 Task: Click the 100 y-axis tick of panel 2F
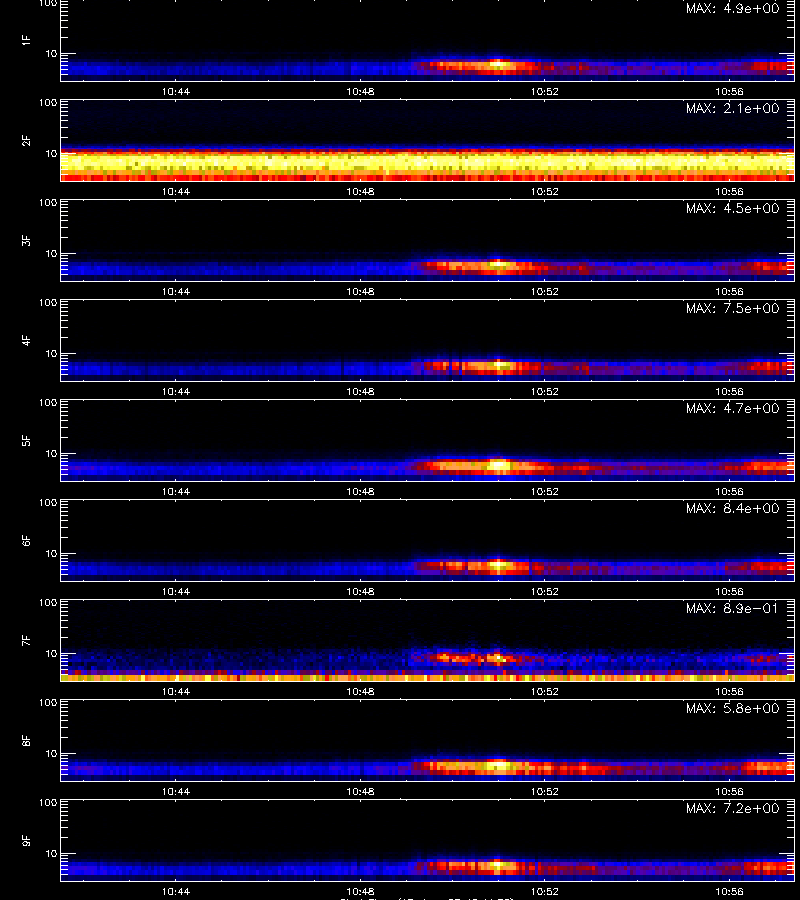coord(48,103)
